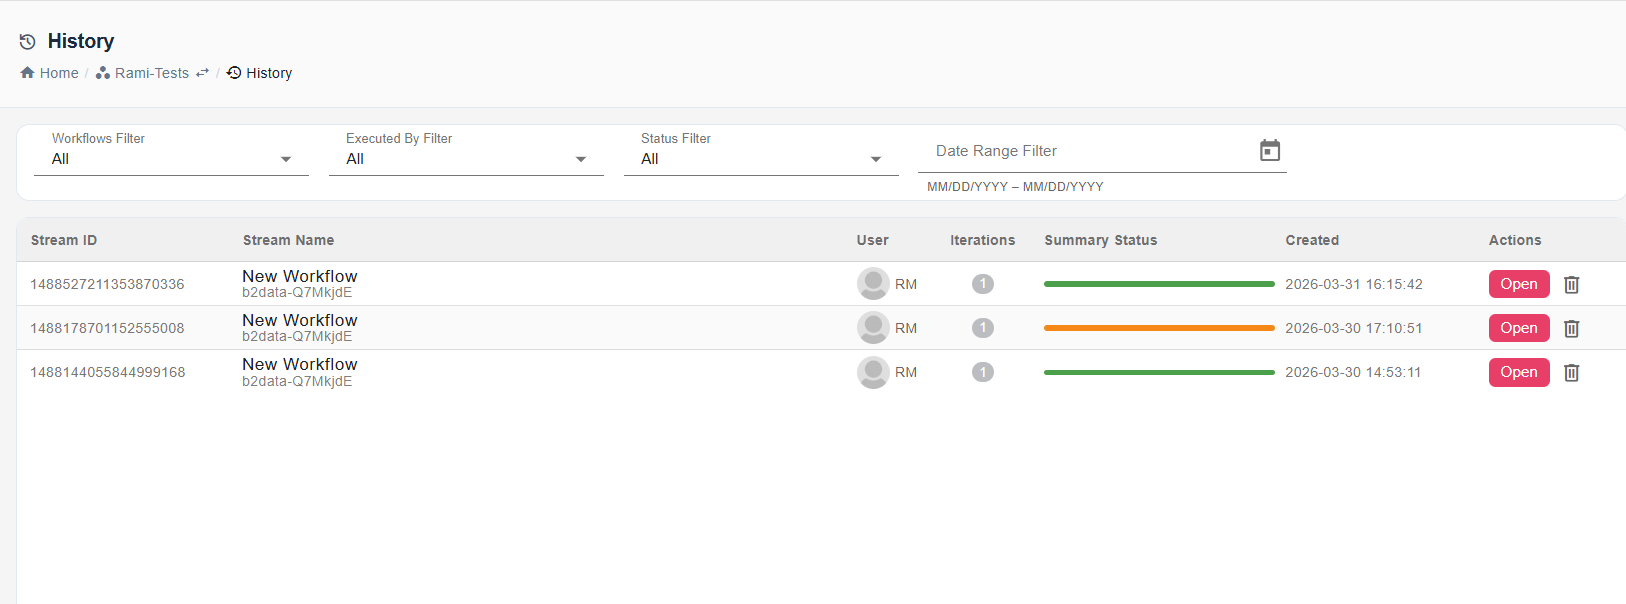Click created date 2026-03-30 17:10:51
The height and width of the screenshot is (604, 1626).
(1354, 328)
